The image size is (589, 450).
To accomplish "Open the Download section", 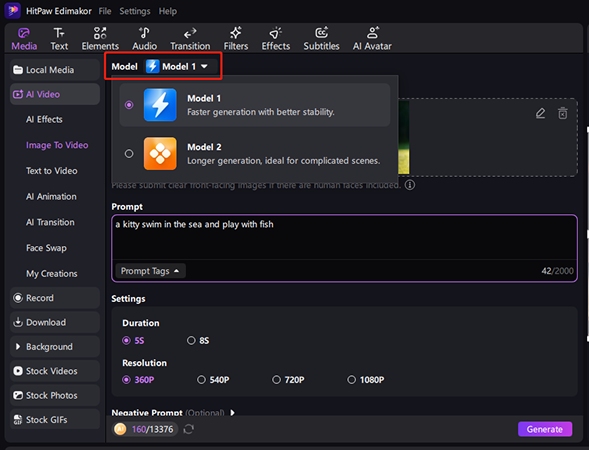I will [x=55, y=322].
